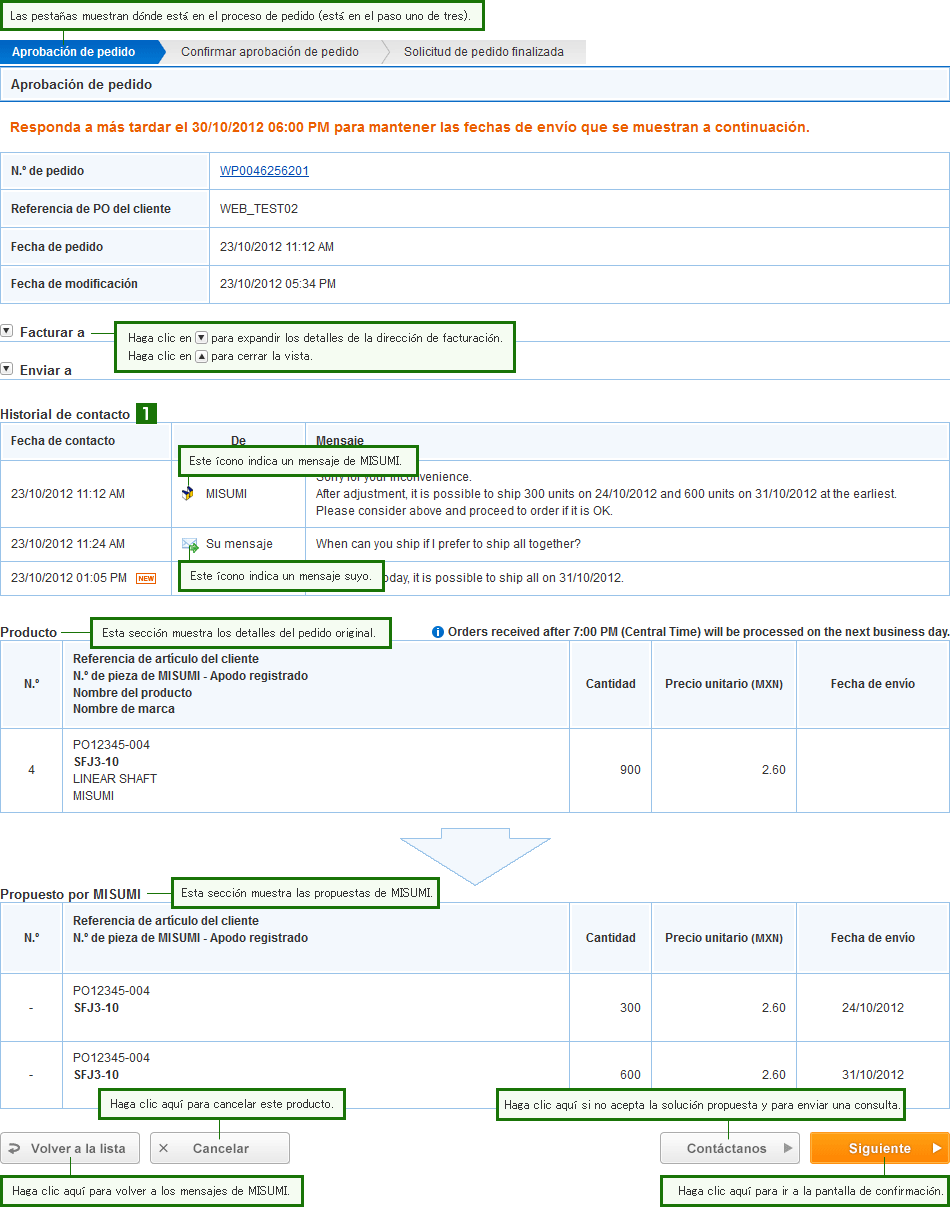This screenshot has height=1207, width=950.
Task: Click the Cancelar button
Action: coord(220,1148)
